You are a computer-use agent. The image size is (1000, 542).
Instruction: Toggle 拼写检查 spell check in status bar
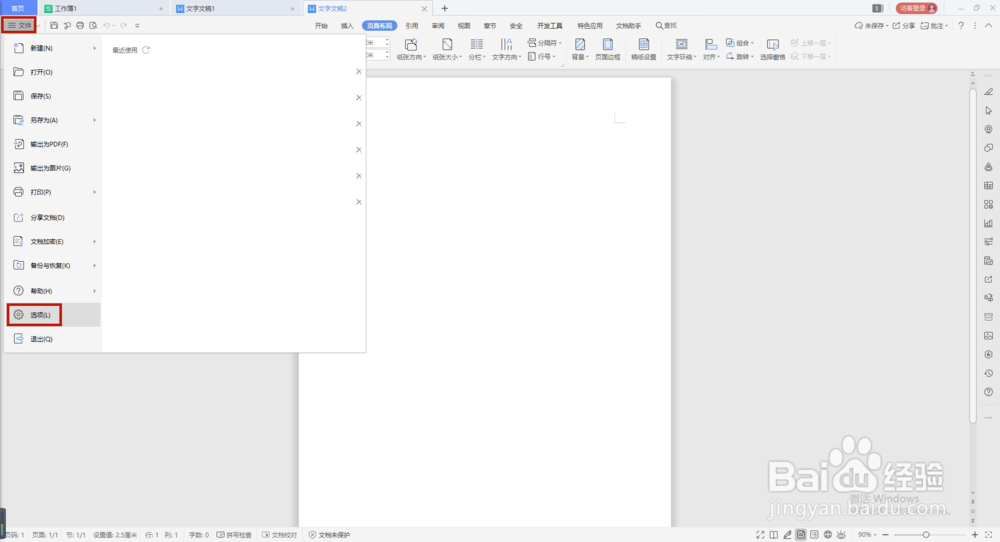click(234, 534)
